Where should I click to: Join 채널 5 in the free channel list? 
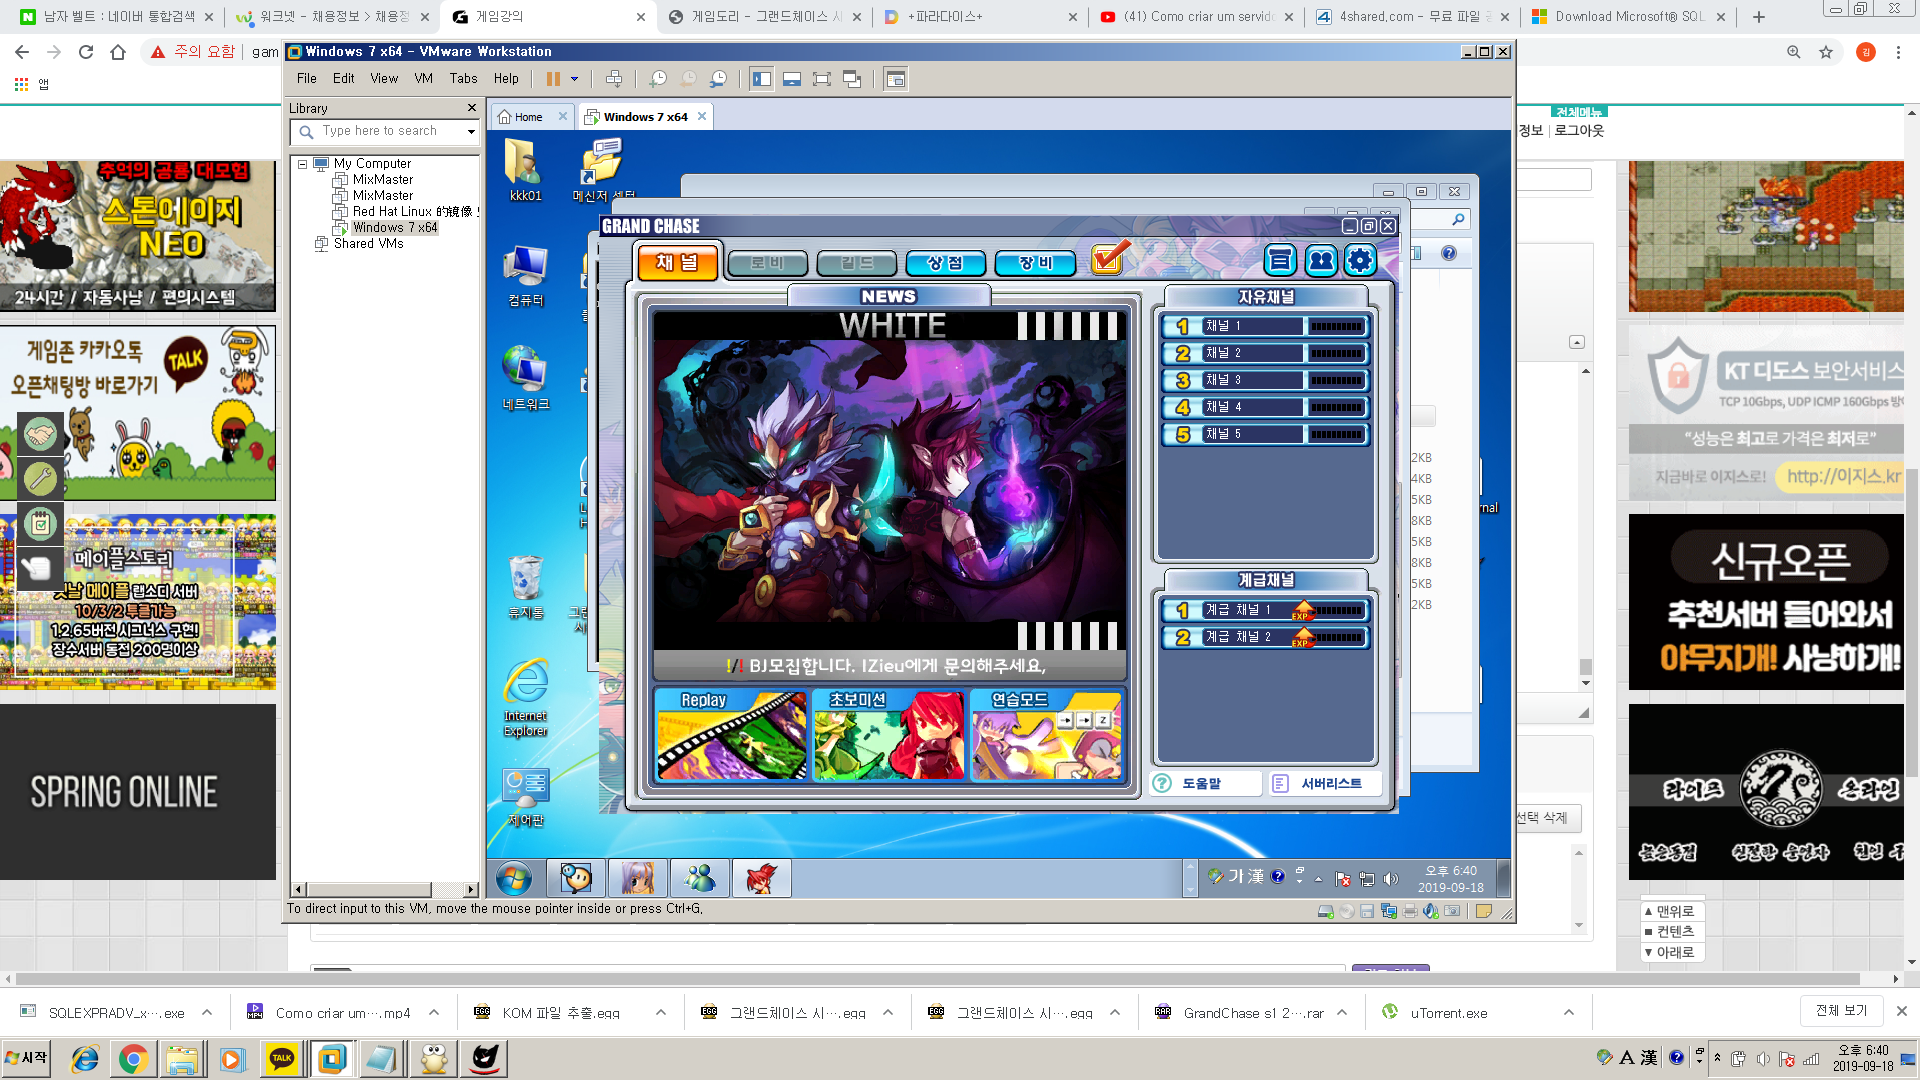(x=1265, y=434)
